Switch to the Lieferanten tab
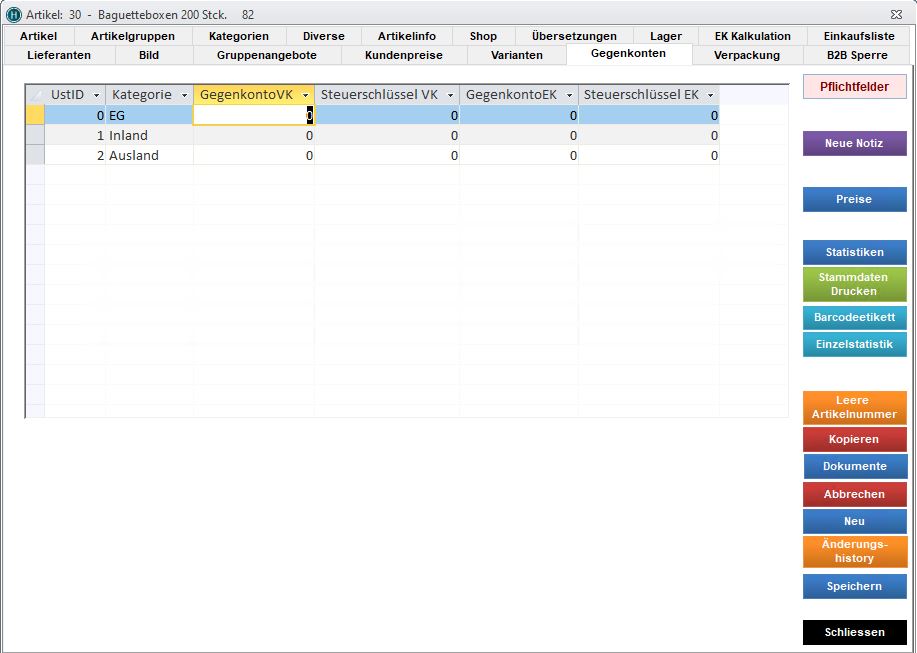This screenshot has width=917, height=653. 59,55
